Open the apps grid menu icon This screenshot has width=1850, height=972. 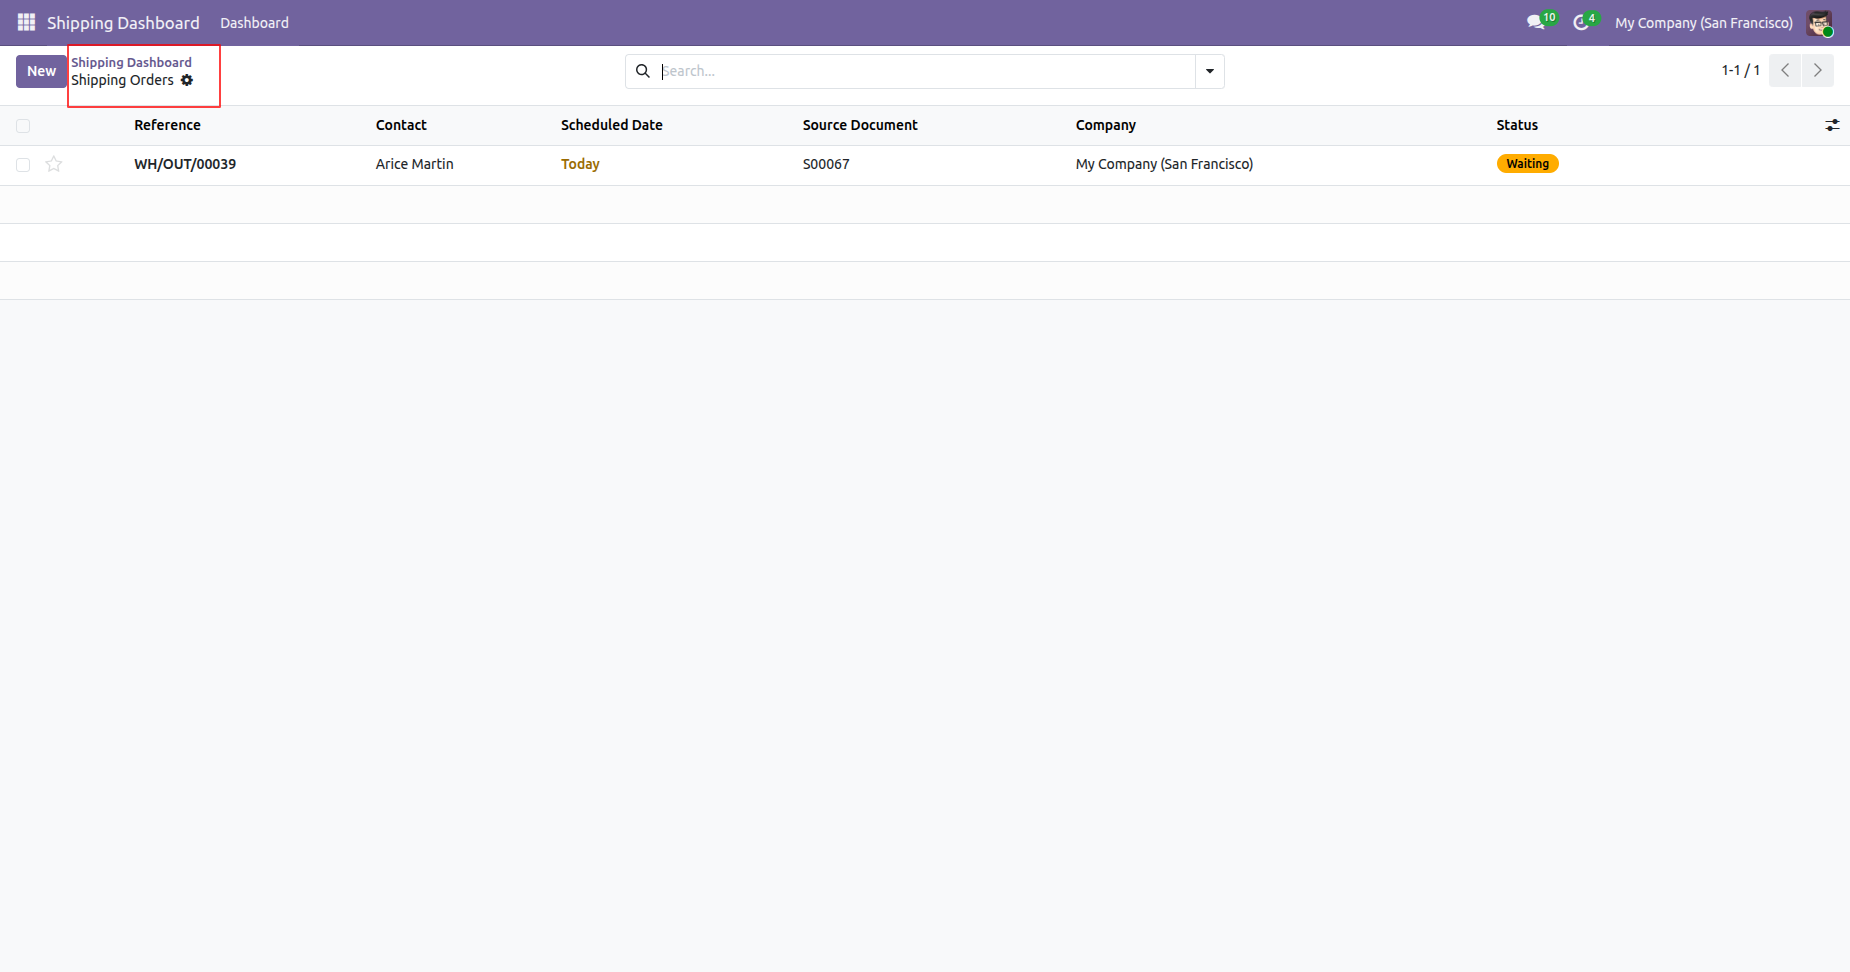pos(26,22)
